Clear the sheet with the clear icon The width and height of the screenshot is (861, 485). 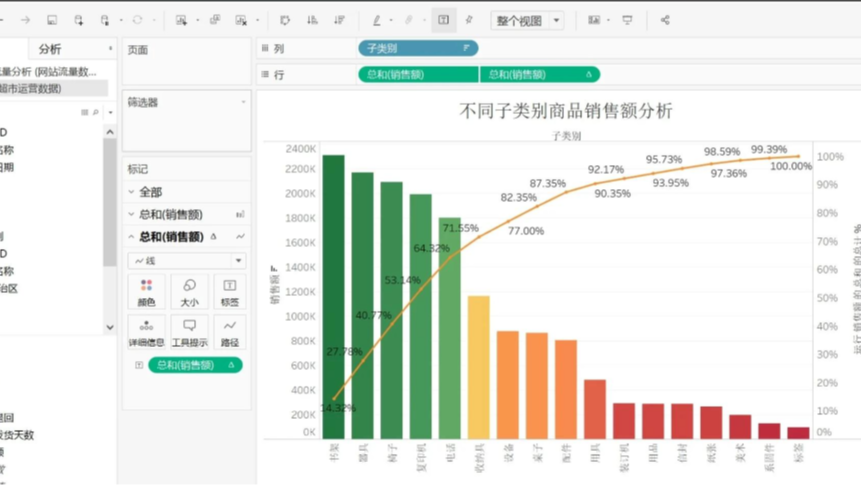click(241, 20)
